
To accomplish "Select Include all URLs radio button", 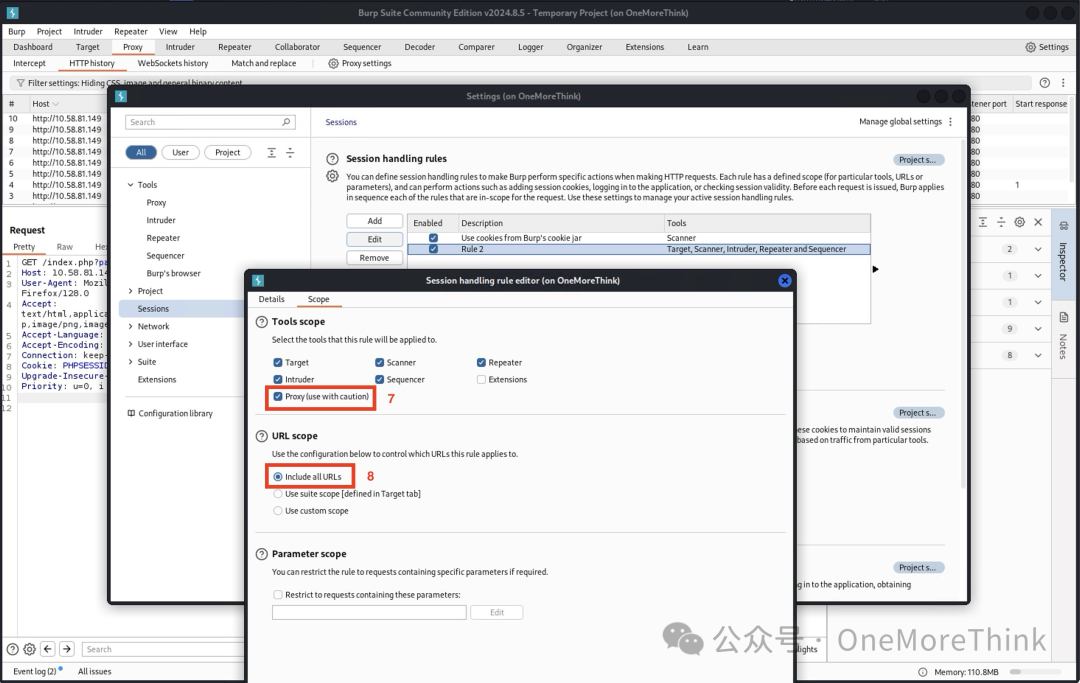I will pyautogui.click(x=278, y=476).
